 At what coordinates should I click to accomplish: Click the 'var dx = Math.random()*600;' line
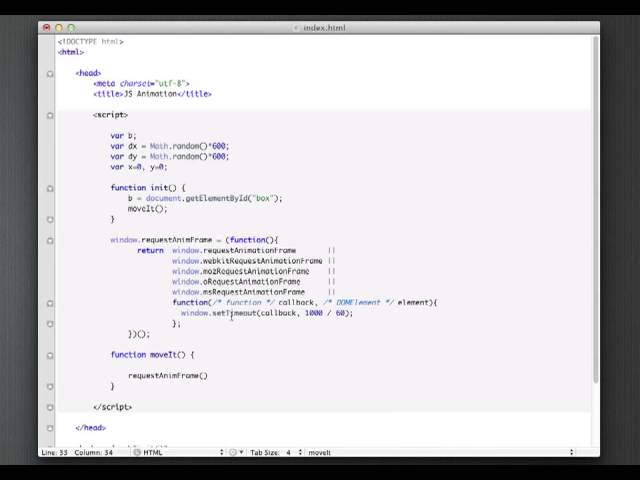click(x=170, y=146)
